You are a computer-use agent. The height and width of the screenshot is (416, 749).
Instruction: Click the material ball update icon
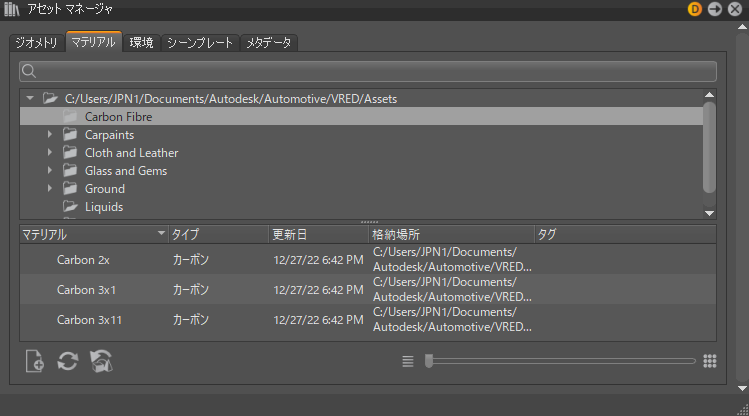[x=101, y=361]
